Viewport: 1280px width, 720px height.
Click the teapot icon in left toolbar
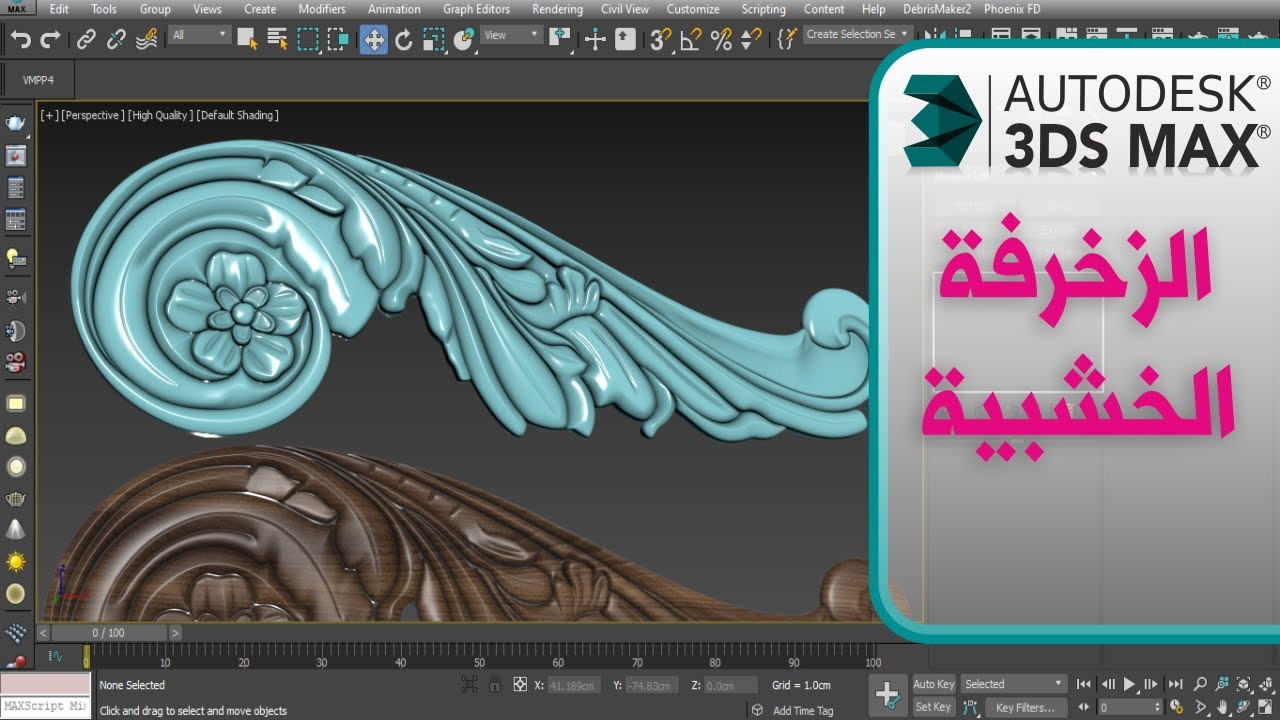[x=15, y=122]
